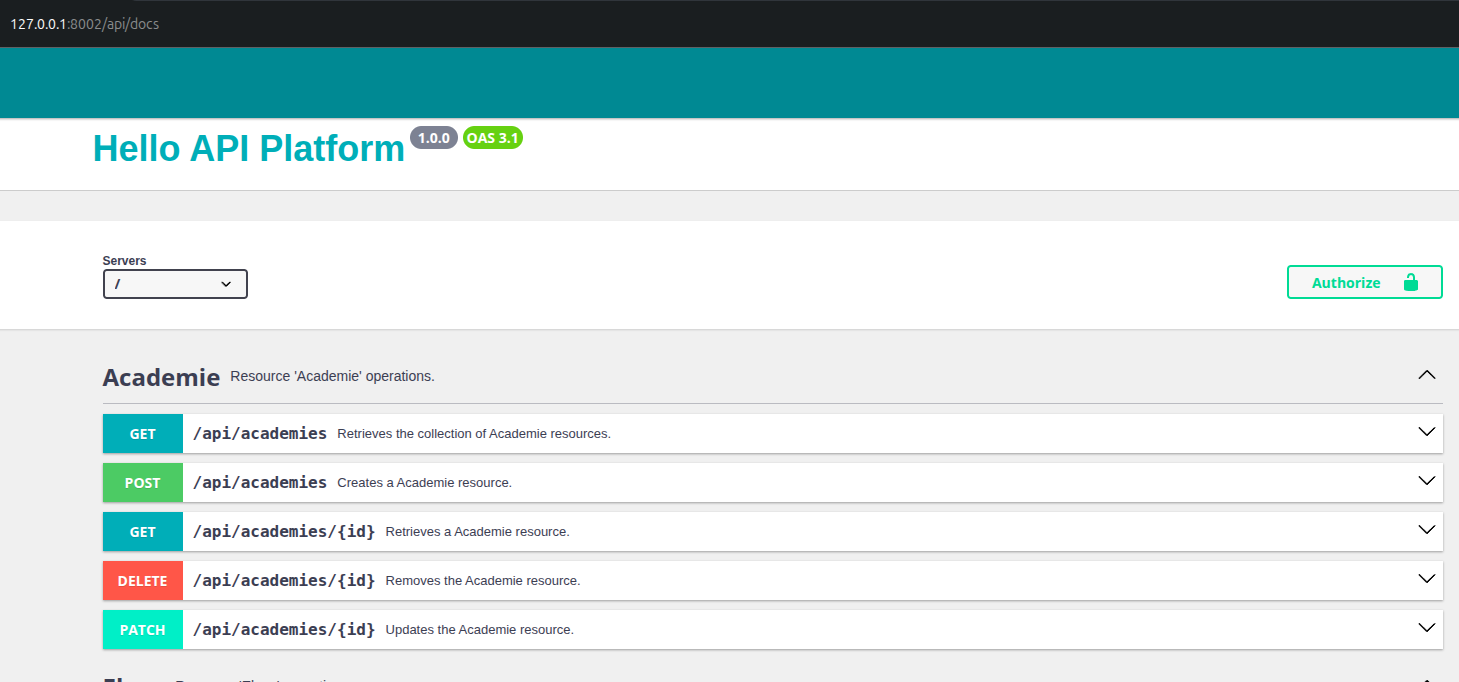Screen dimensions: 1459x682
Task: Expand GET /api/academies collection with its arrow
Action: click(1427, 432)
